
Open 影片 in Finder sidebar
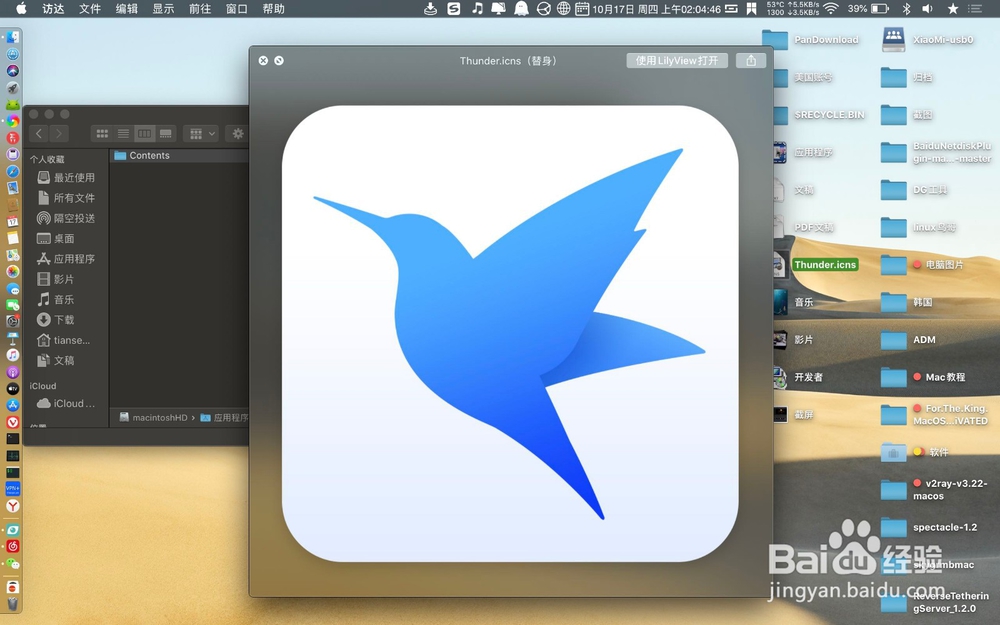[x=55, y=279]
